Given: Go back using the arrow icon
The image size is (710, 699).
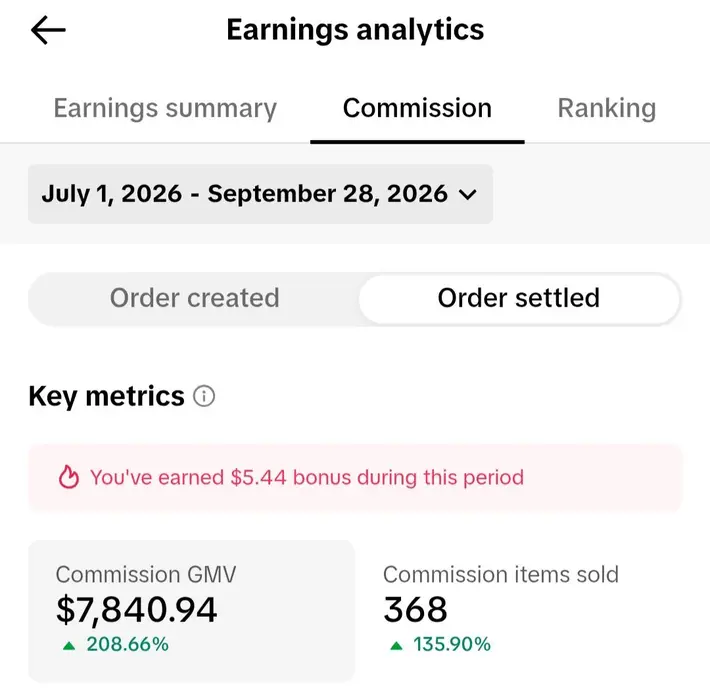Looking at the screenshot, I should [x=48, y=30].
